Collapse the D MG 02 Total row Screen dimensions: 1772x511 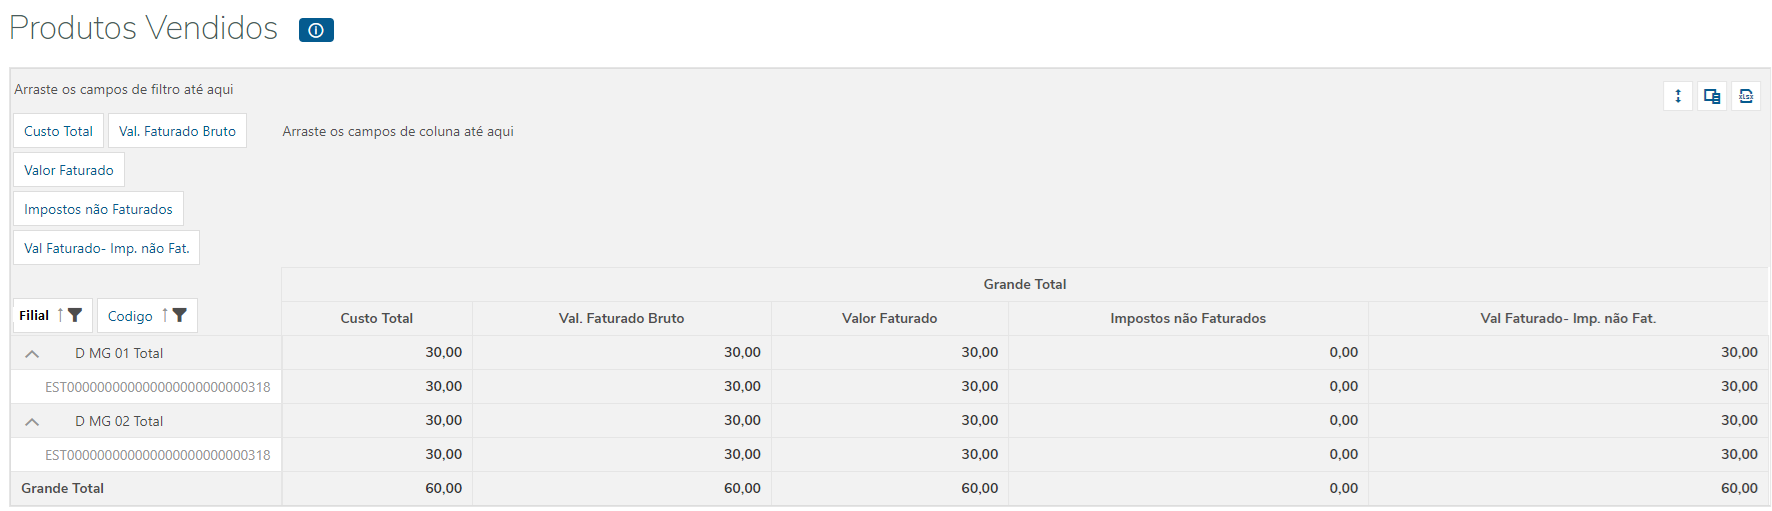(x=32, y=421)
